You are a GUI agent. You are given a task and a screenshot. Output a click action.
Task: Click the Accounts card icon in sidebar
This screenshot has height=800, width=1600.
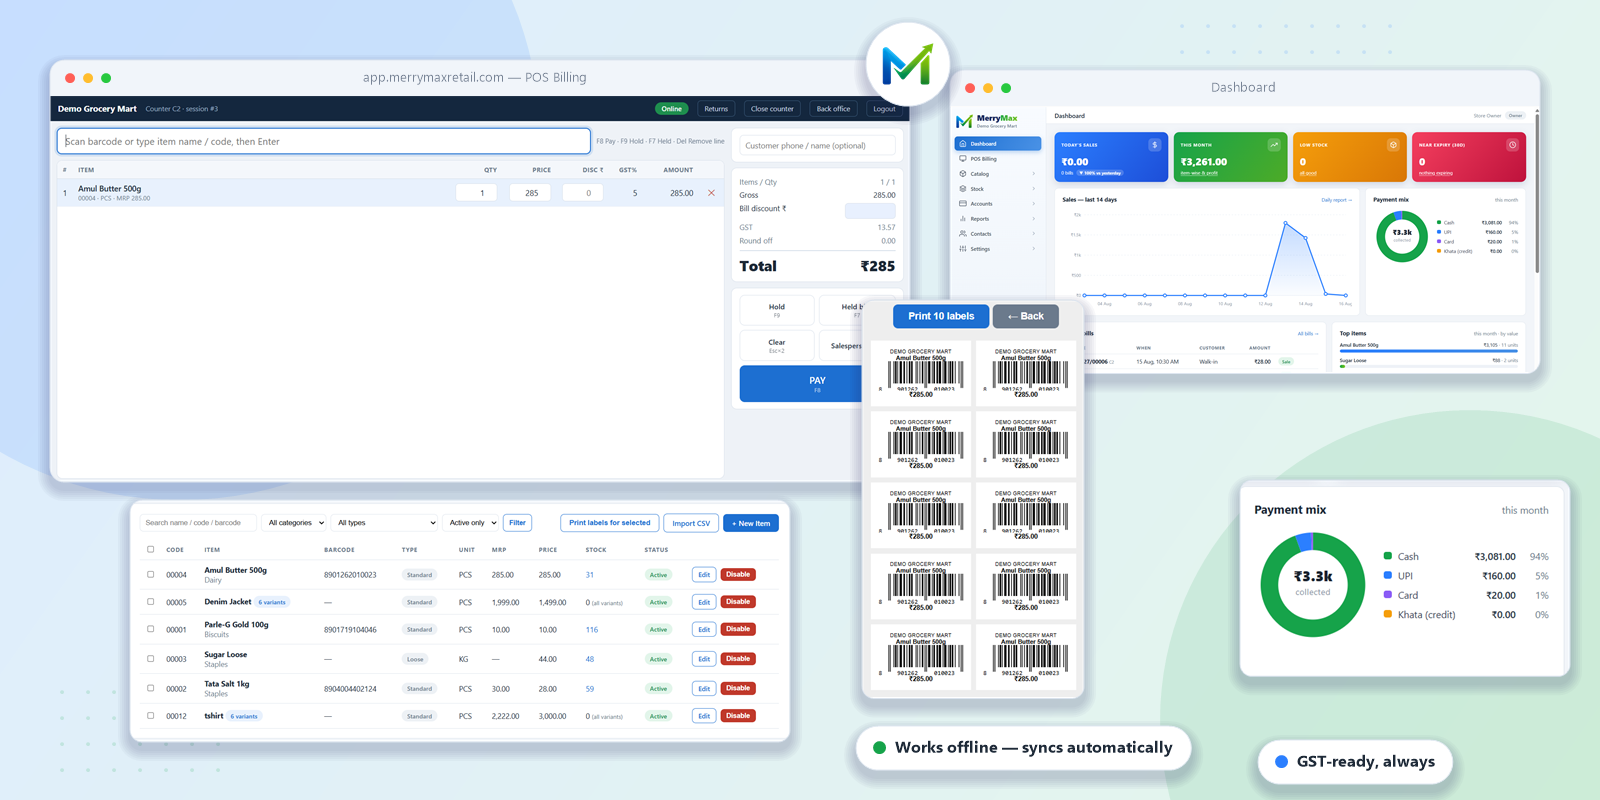click(963, 204)
